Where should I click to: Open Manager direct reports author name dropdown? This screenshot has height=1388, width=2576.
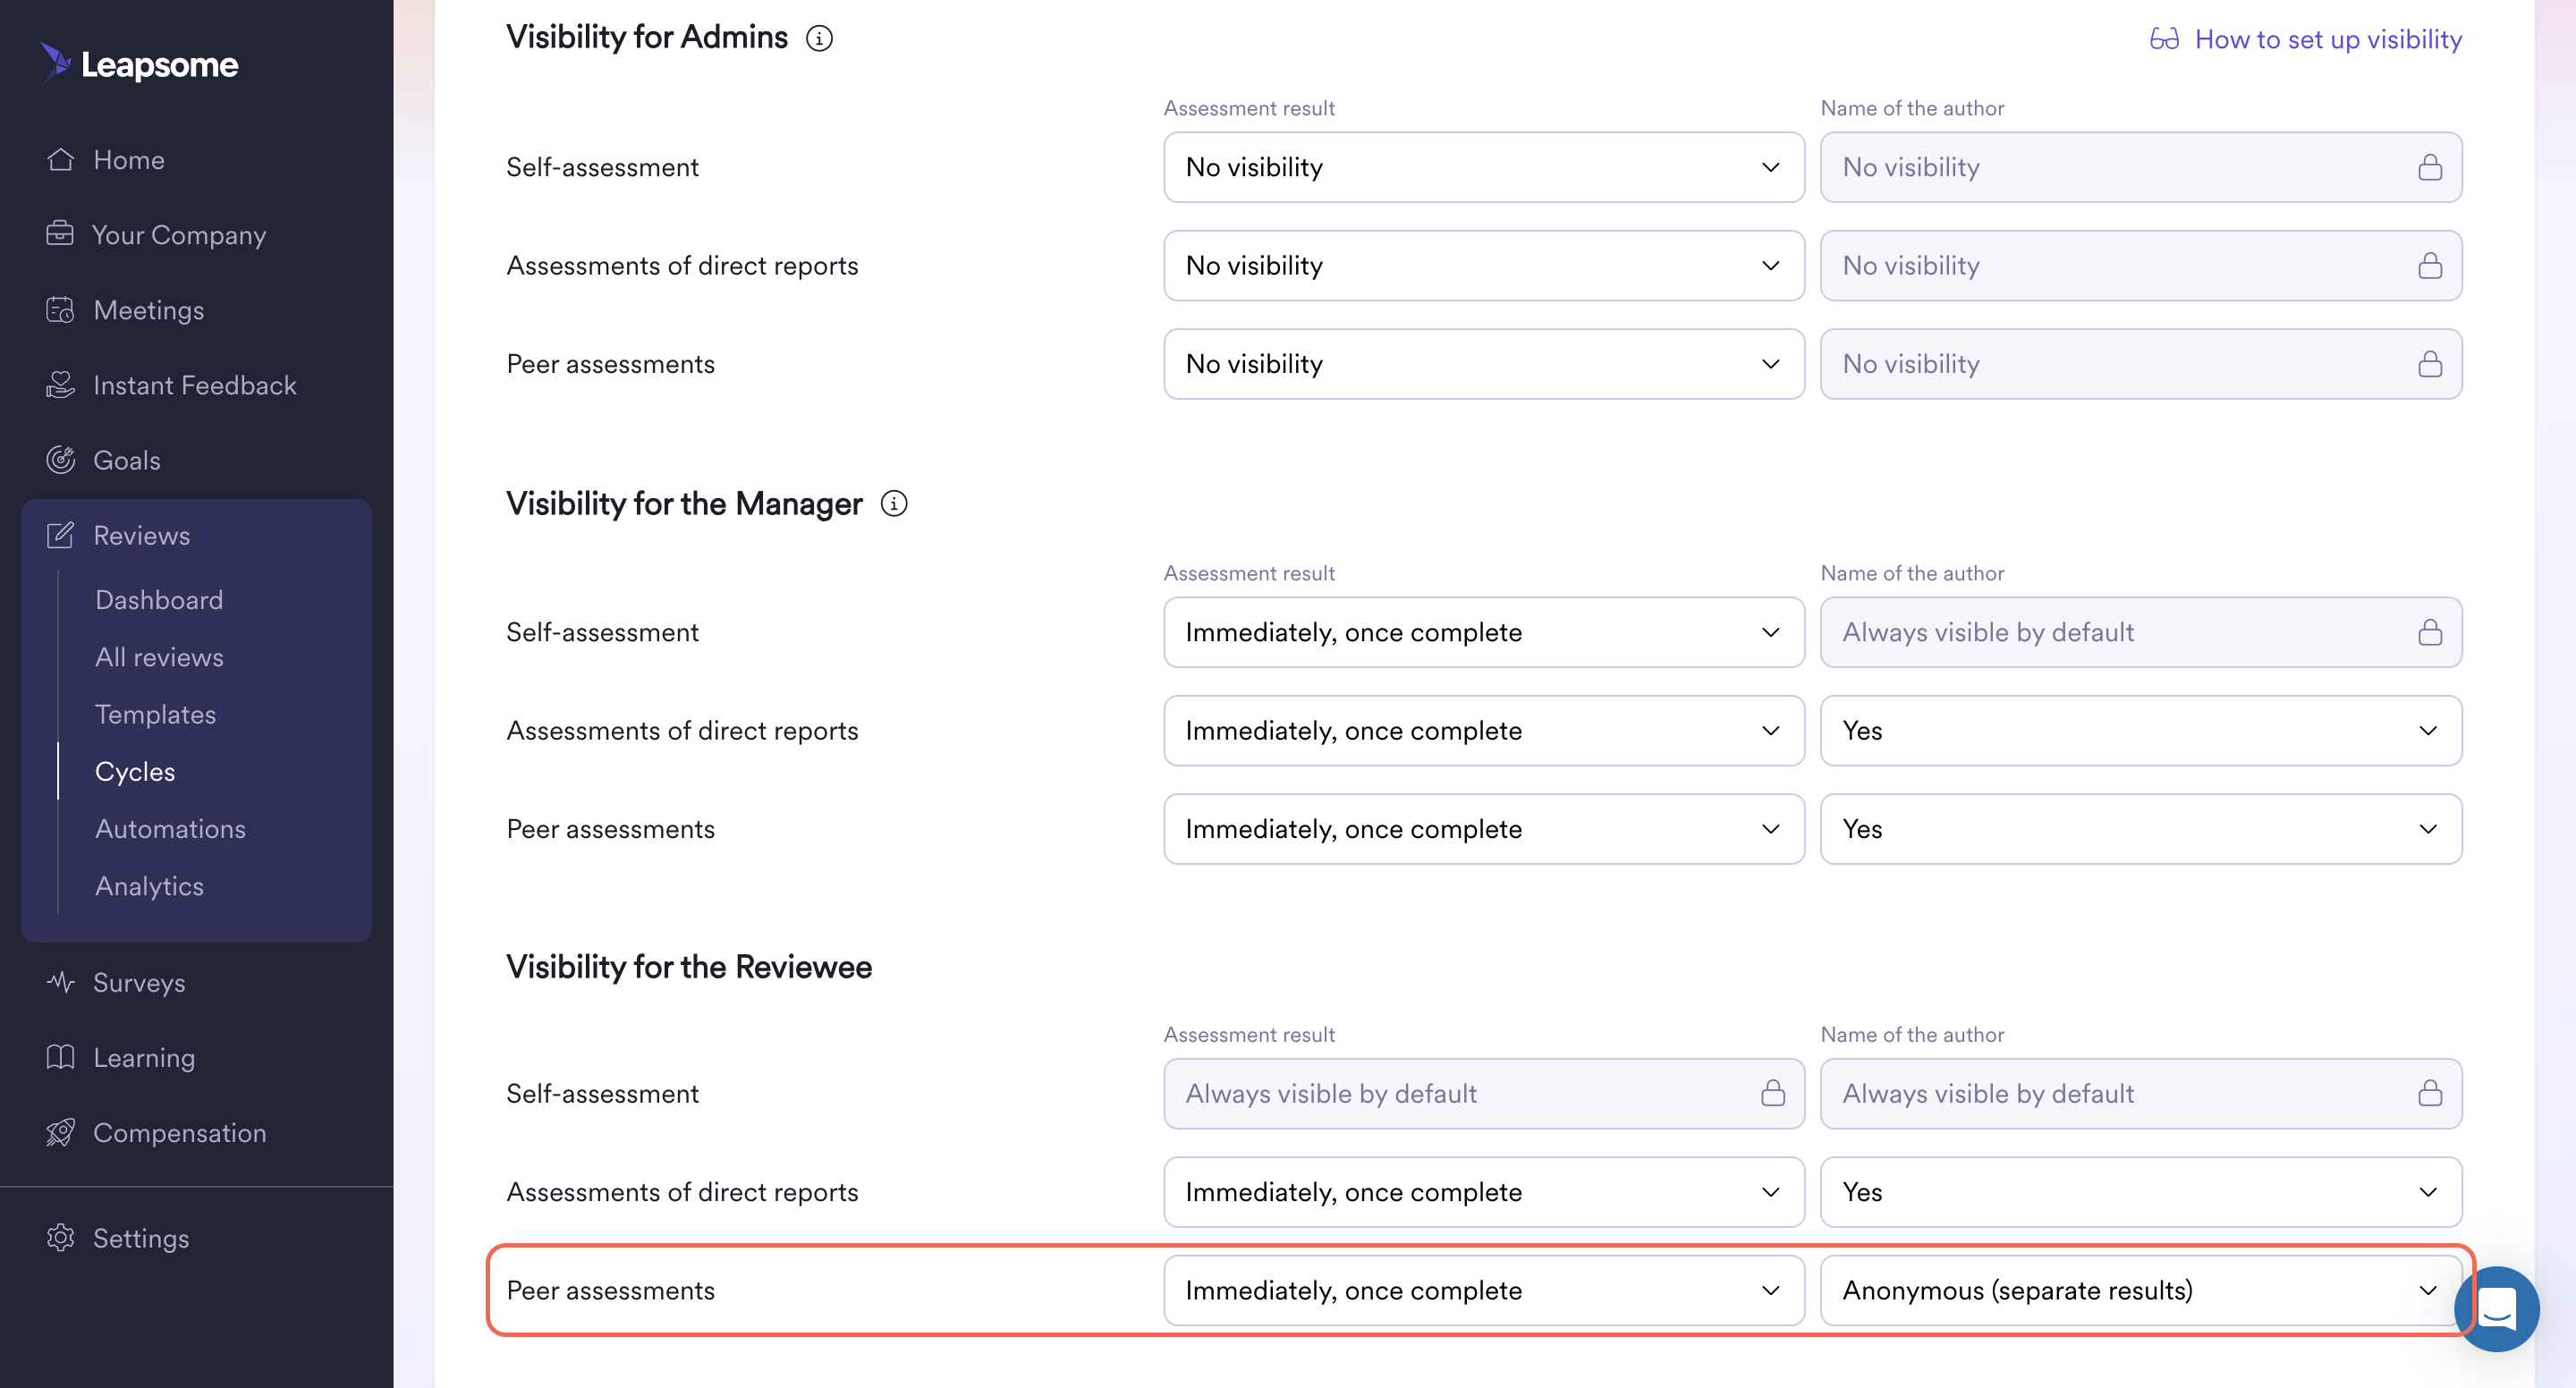click(x=2141, y=731)
